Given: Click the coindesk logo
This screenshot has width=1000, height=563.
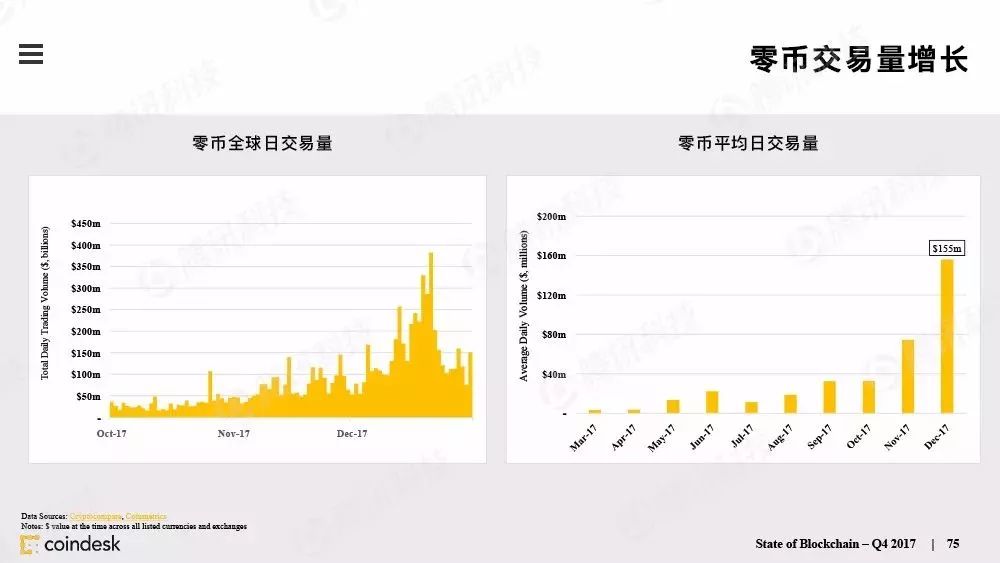Looking at the screenshot, I should coord(70,544).
